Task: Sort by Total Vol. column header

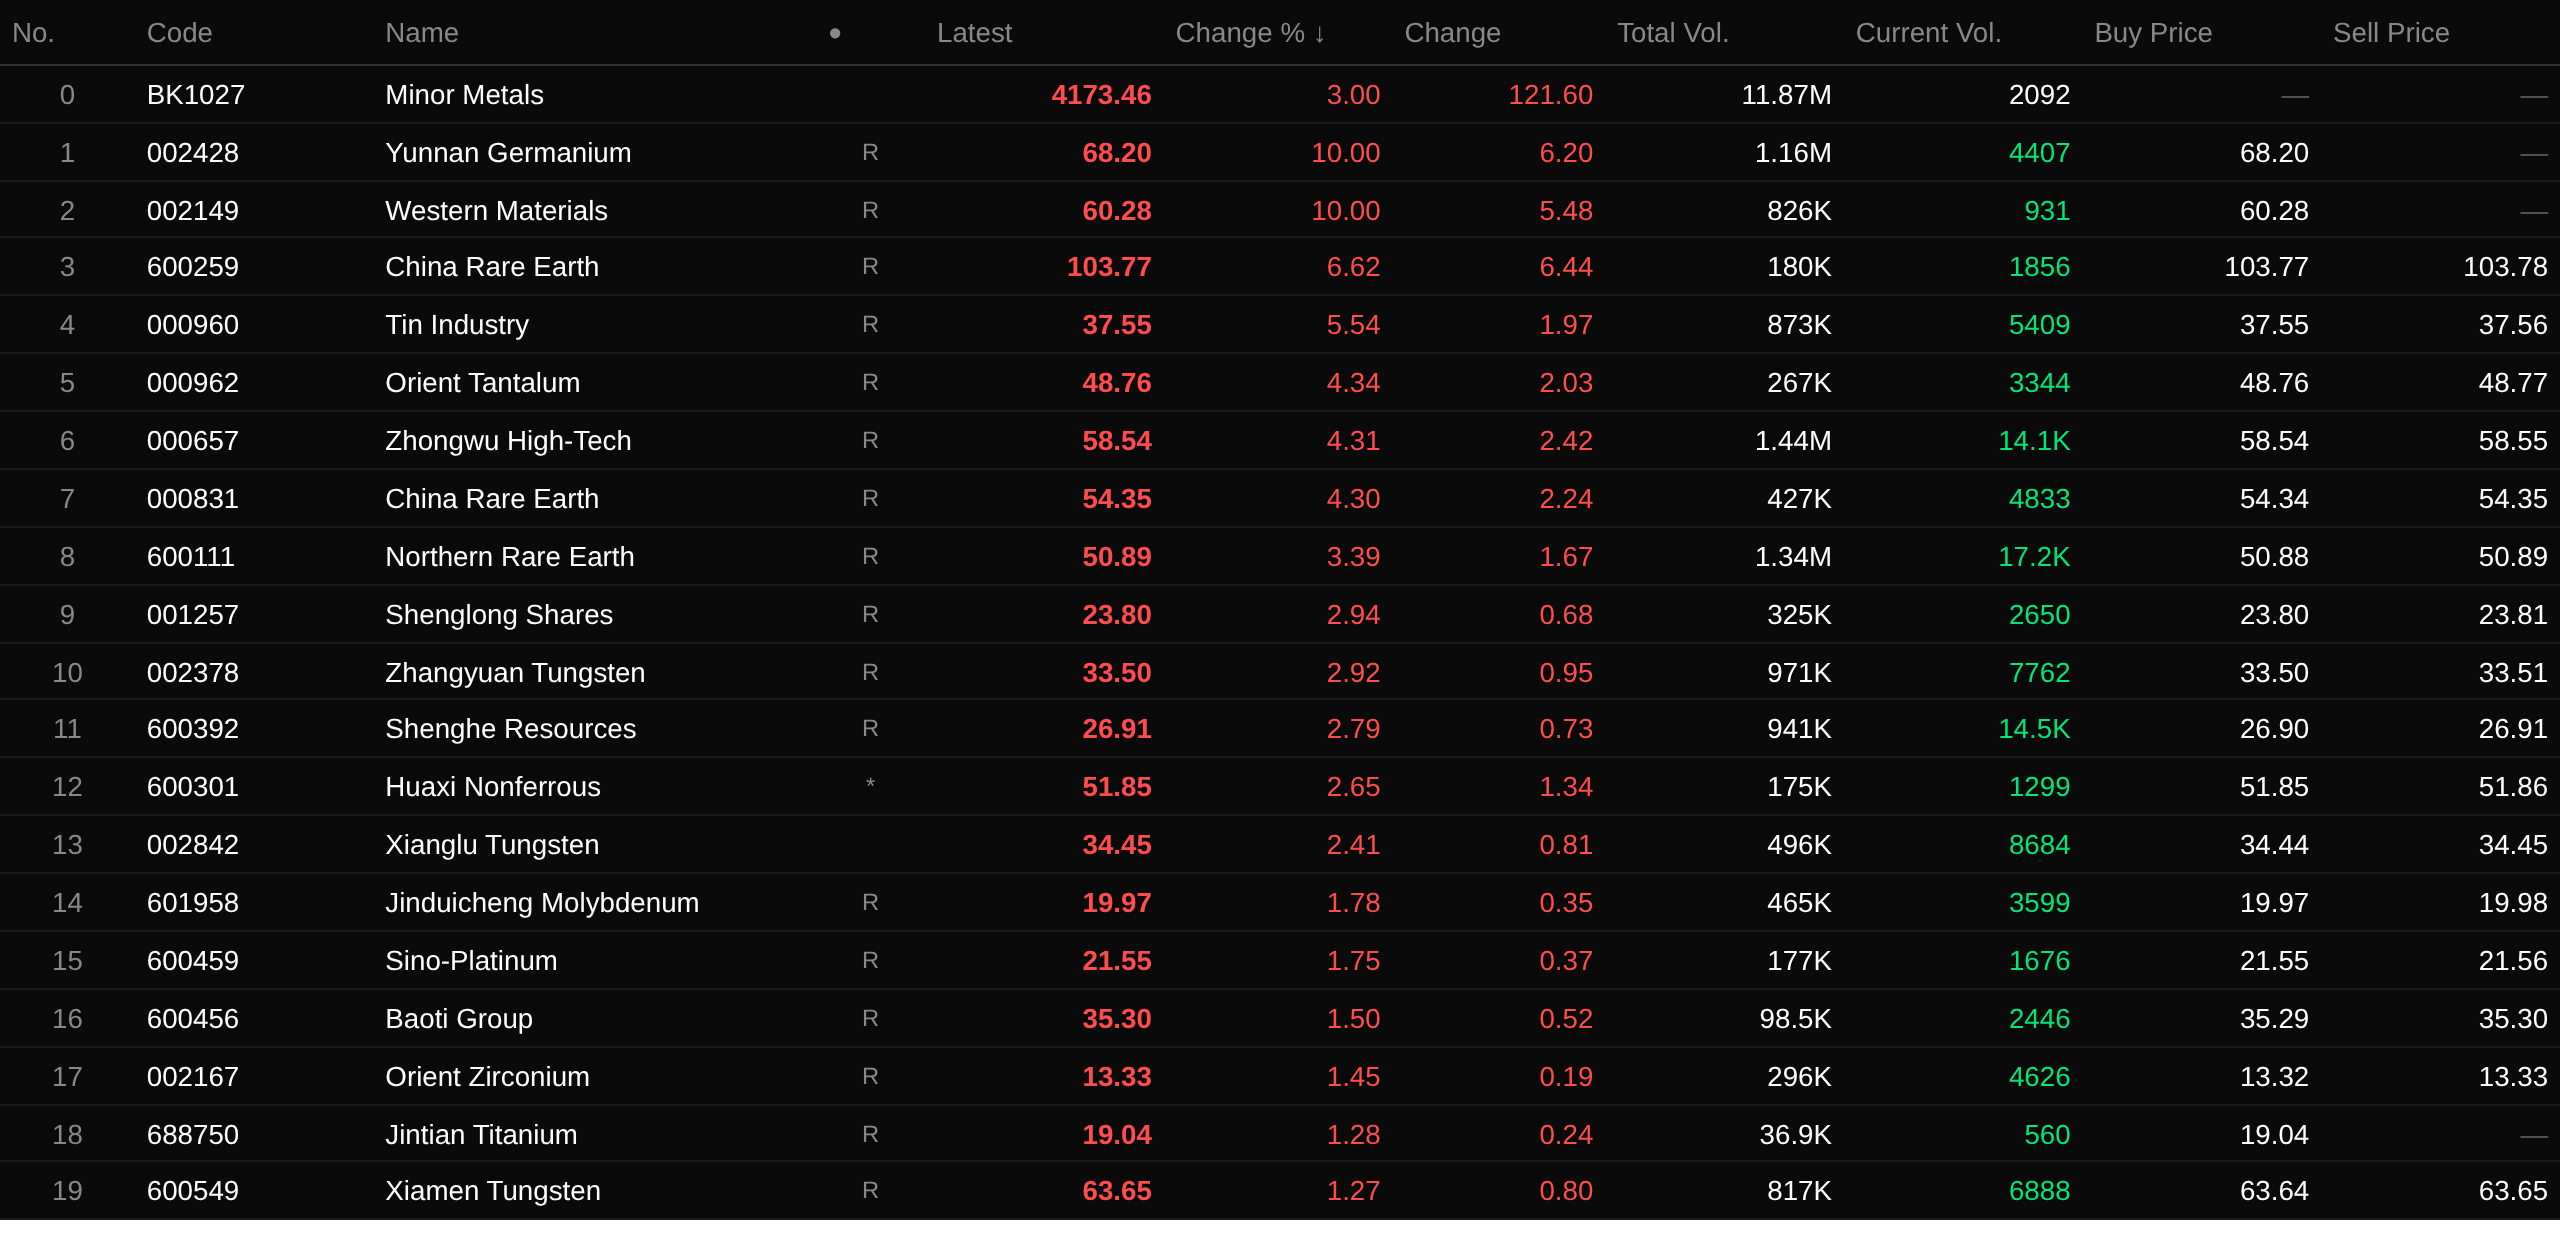Action: pos(1672,33)
